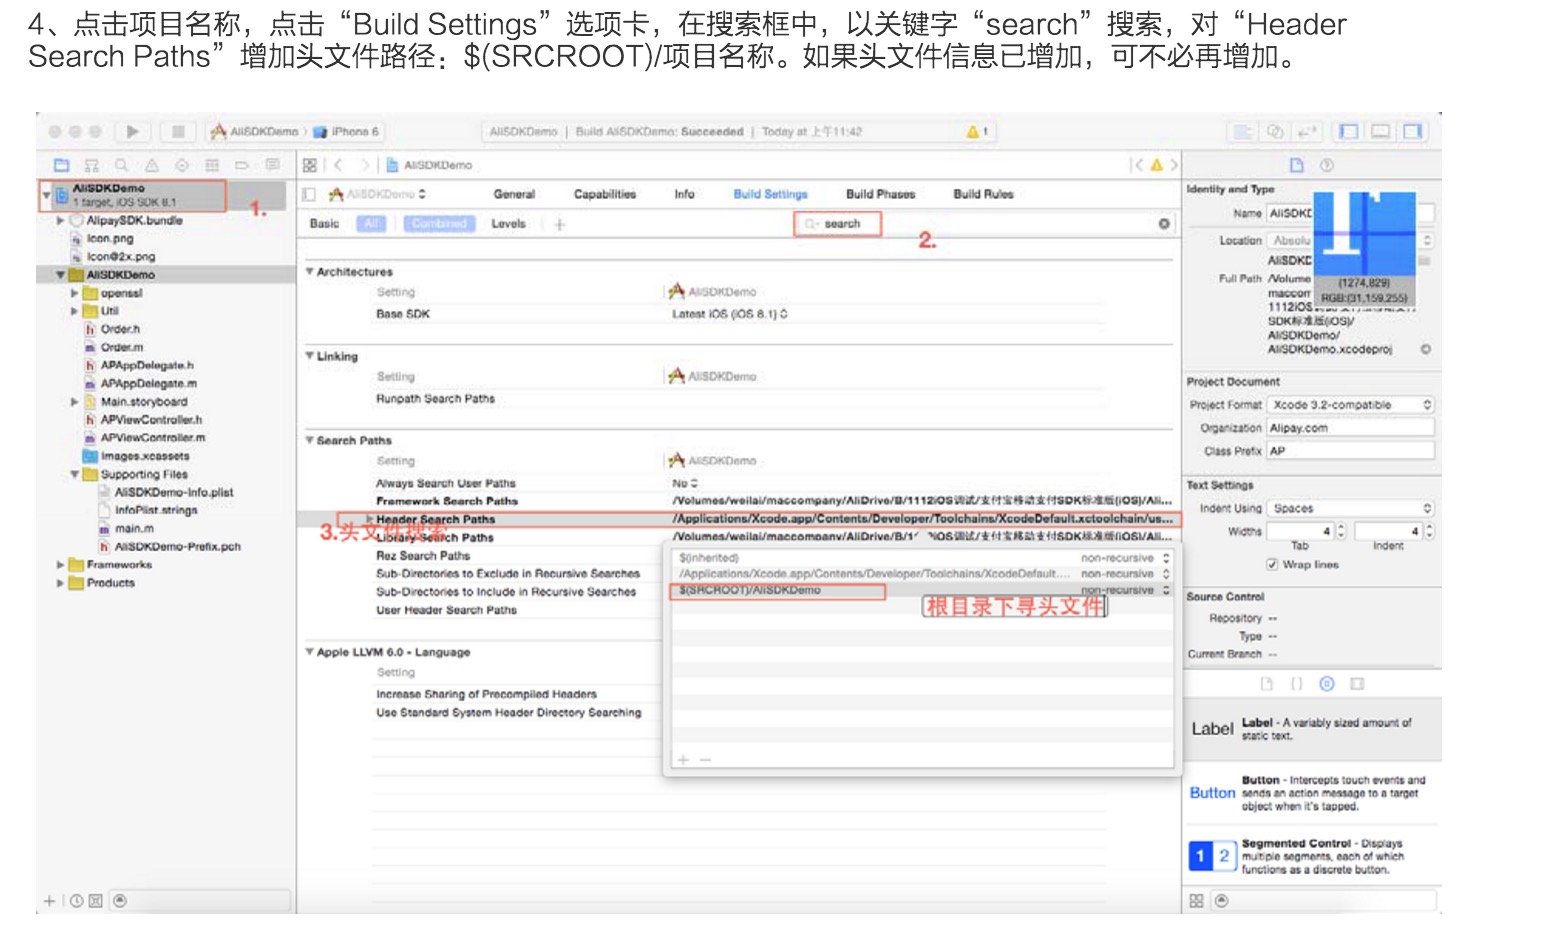Open the AliSDKDemo target selector popup

tap(377, 194)
